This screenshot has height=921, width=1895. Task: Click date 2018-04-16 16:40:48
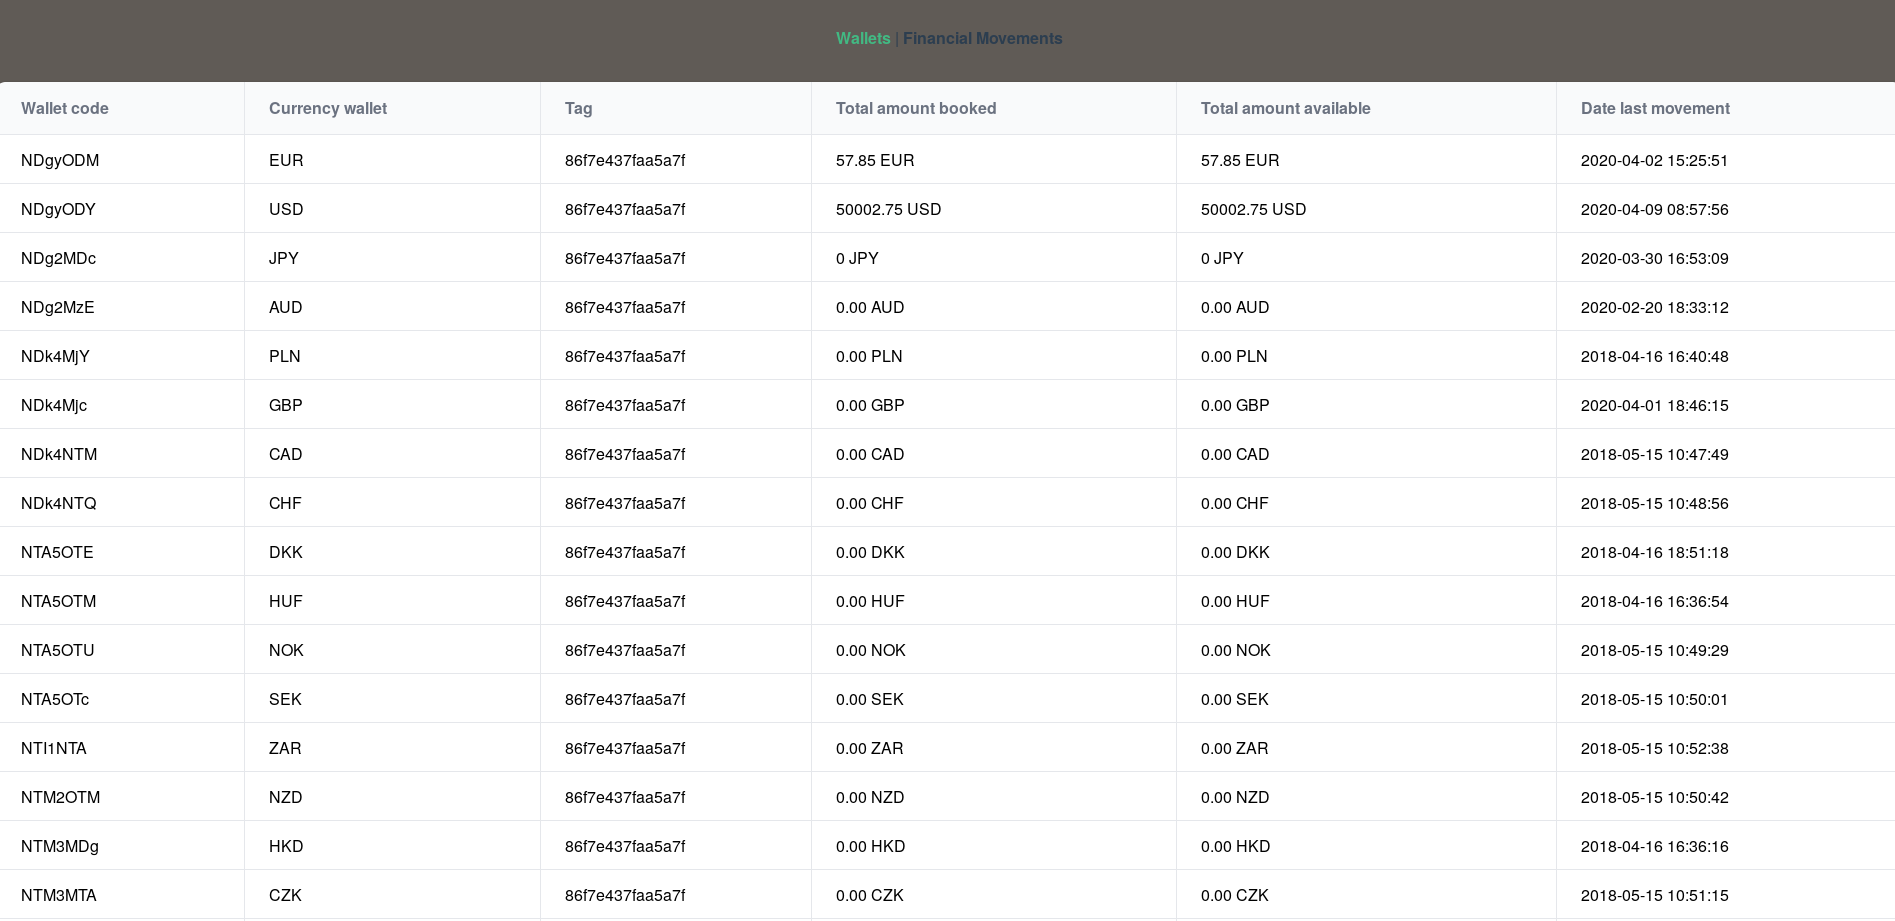point(1654,356)
